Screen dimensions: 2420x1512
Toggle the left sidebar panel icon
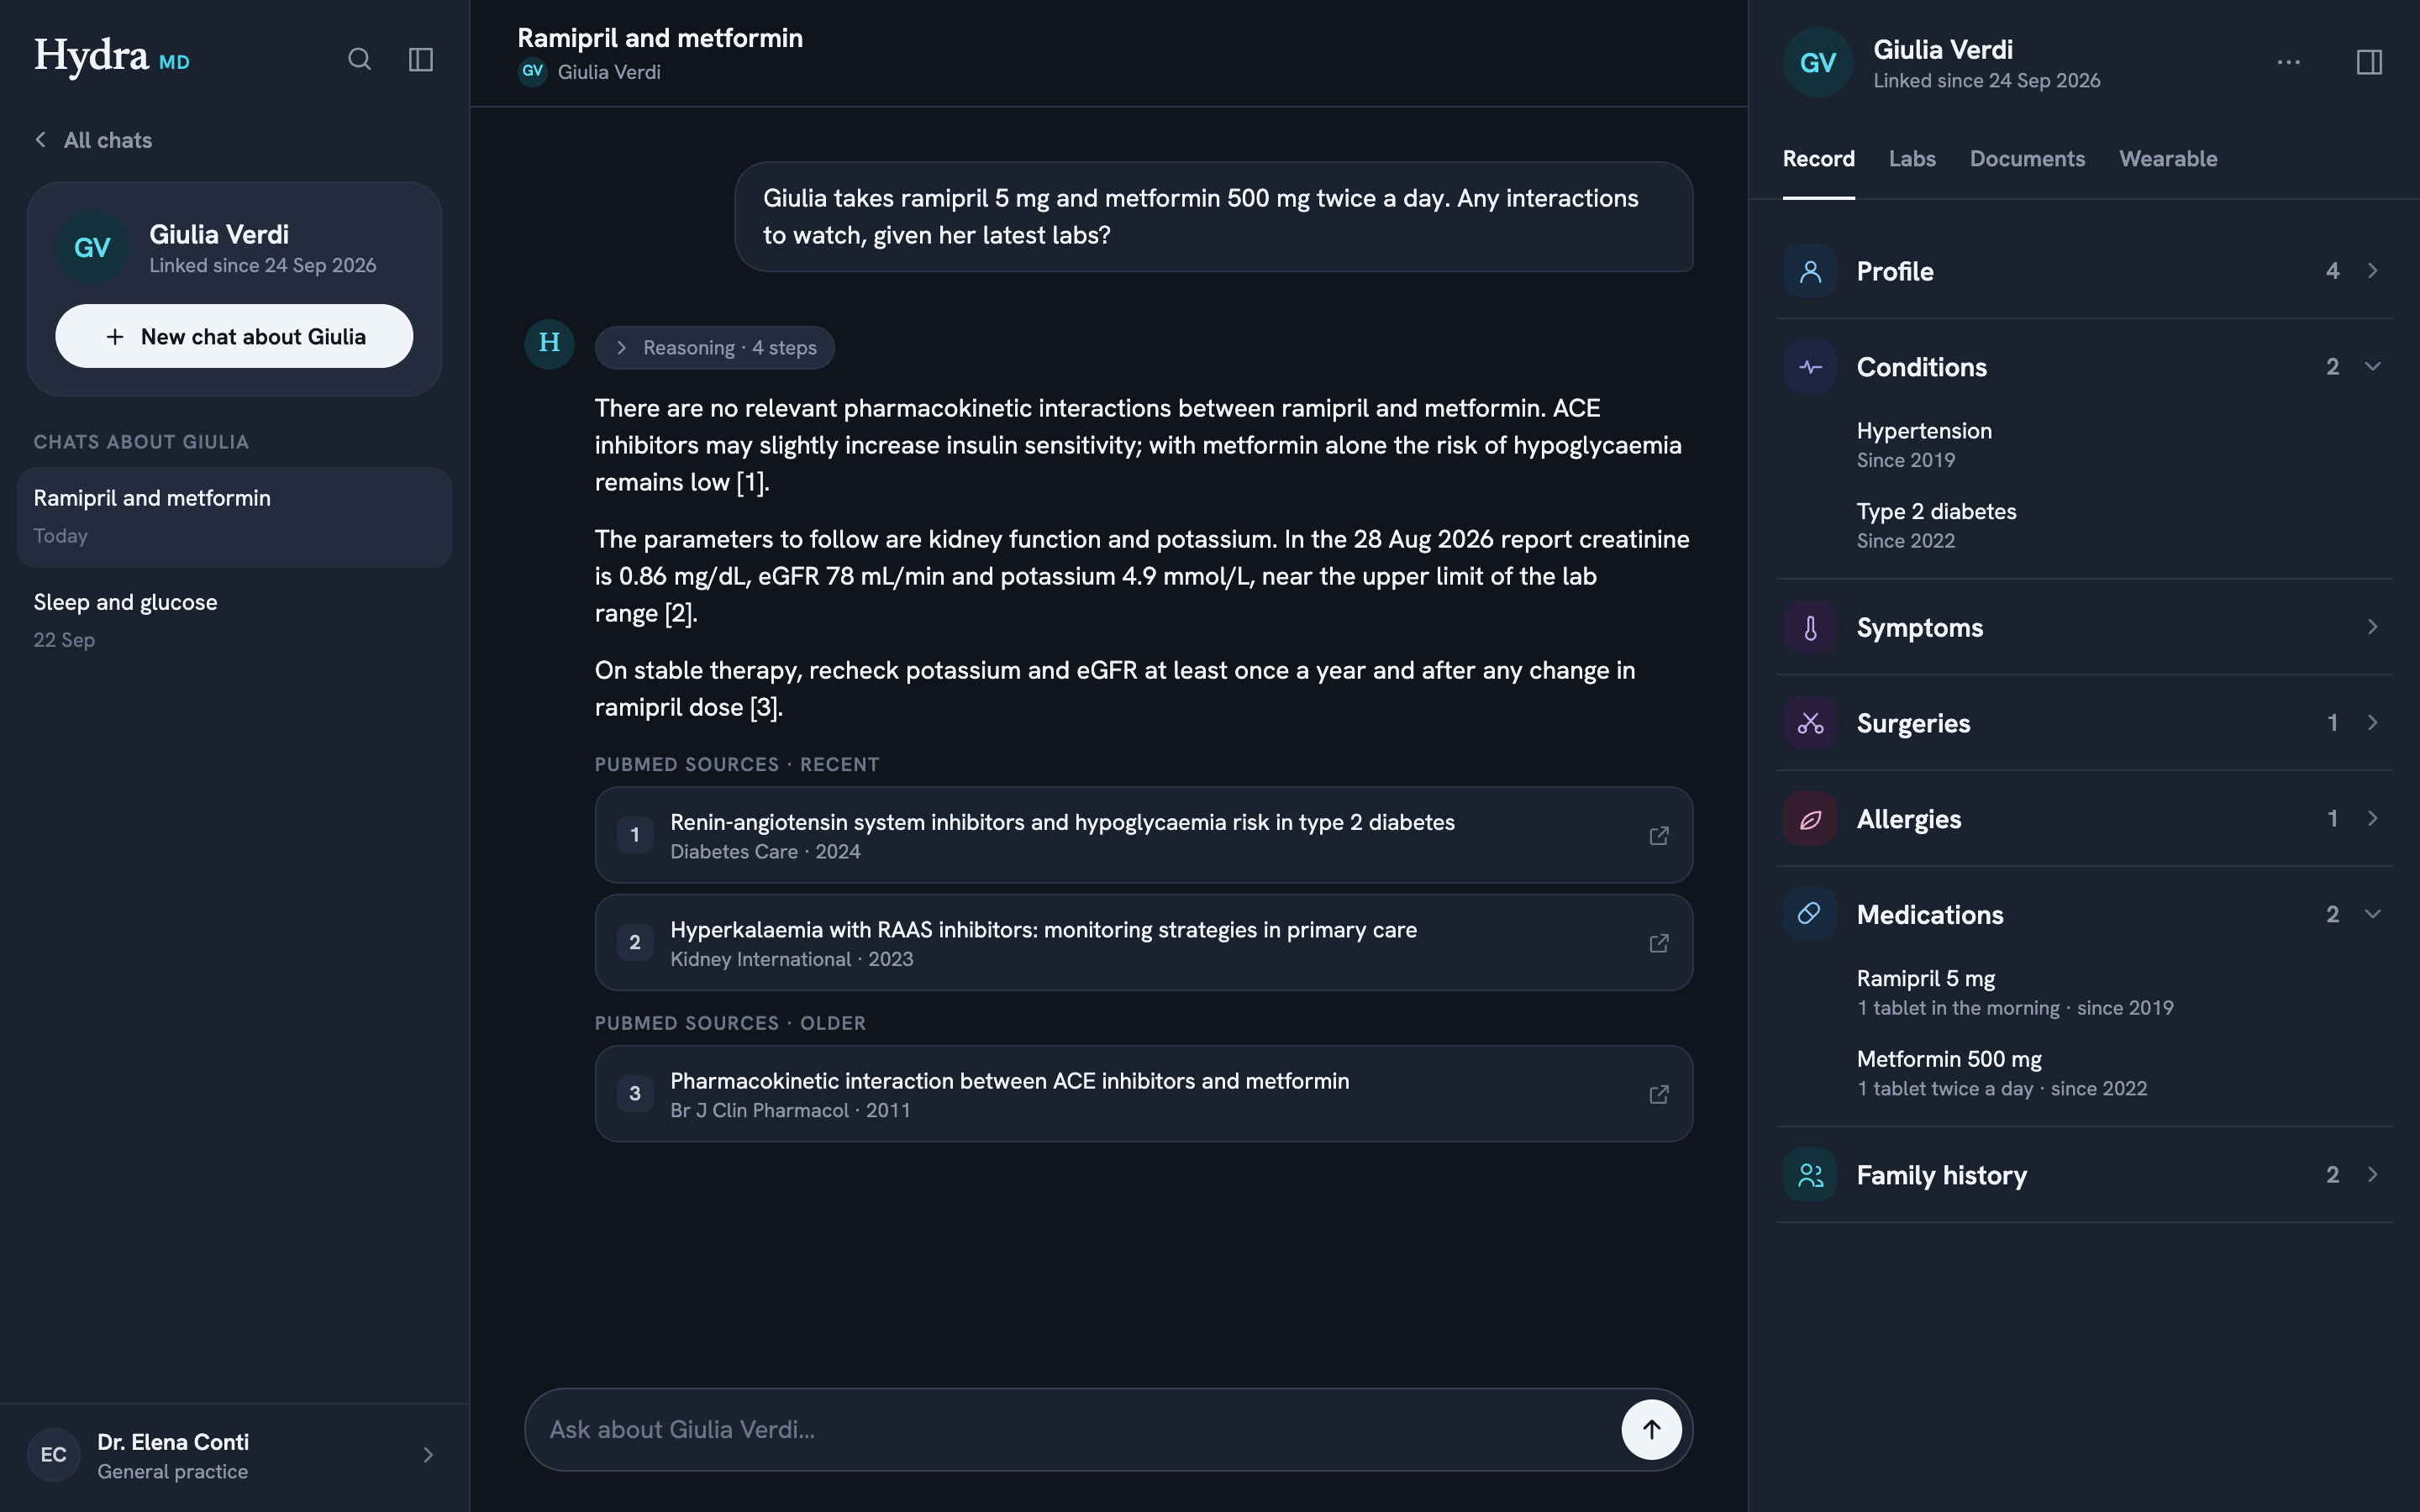(x=421, y=59)
